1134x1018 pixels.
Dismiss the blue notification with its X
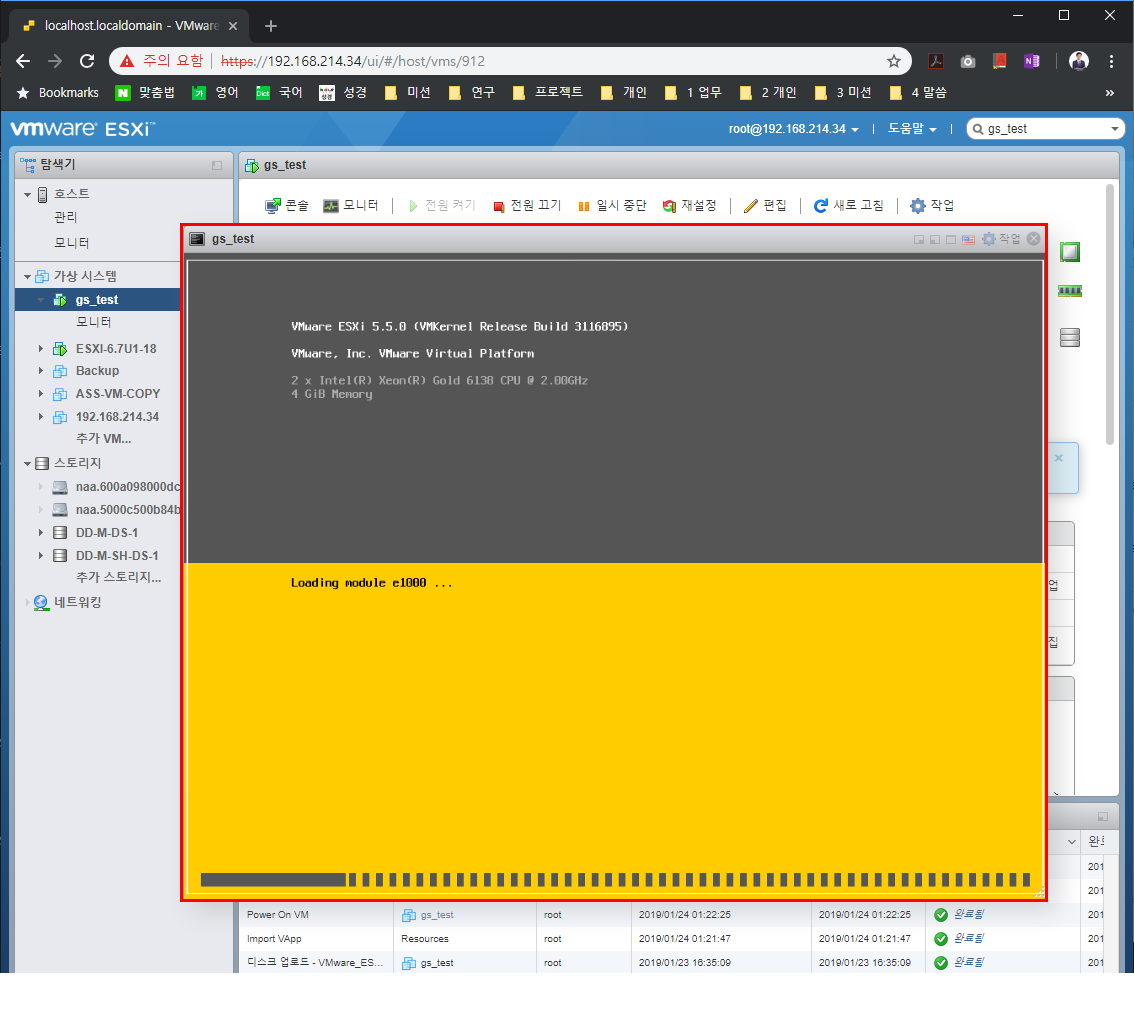click(x=1059, y=458)
